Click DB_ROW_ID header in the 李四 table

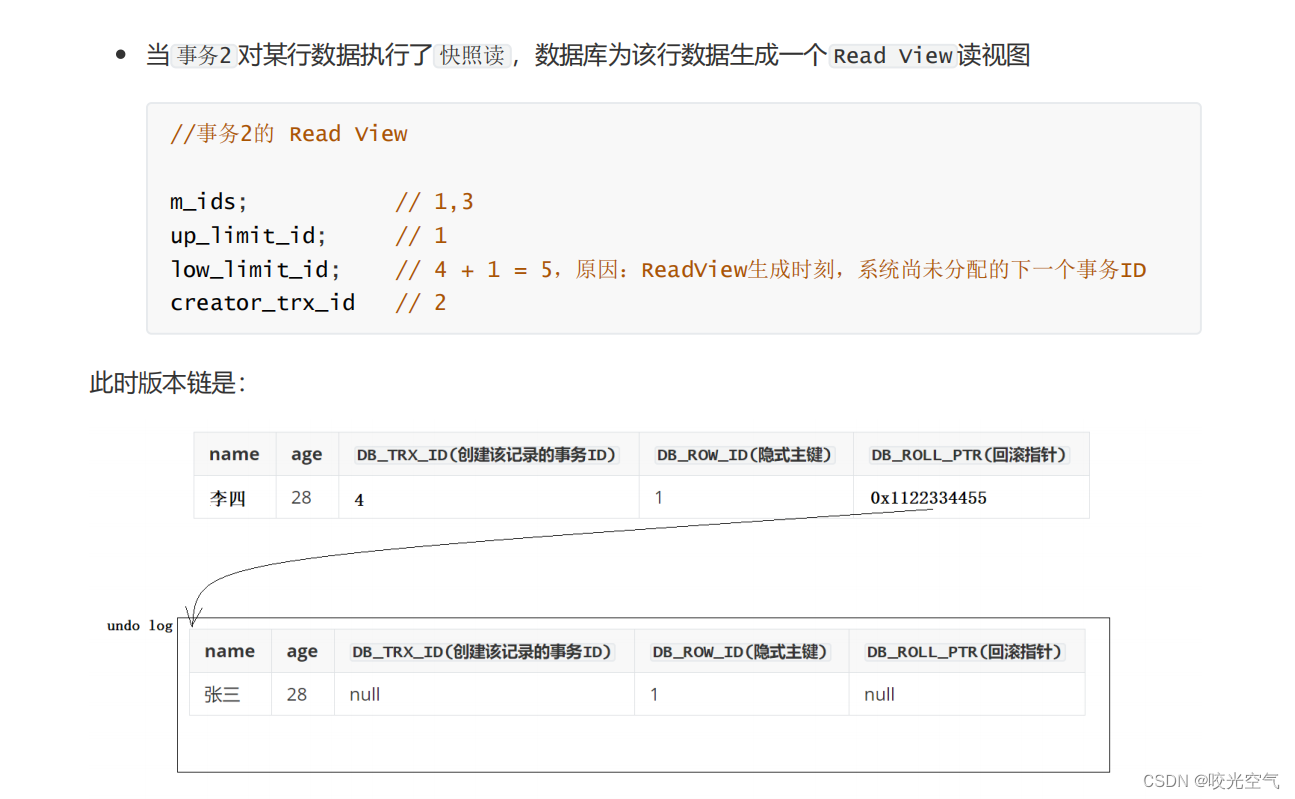click(745, 455)
